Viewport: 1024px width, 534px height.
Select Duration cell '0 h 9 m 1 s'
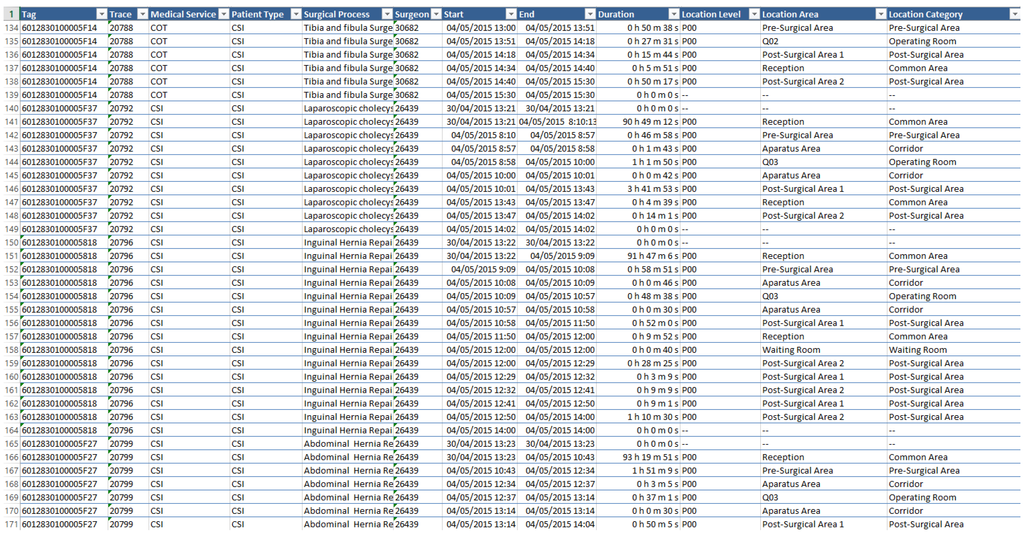(x=638, y=403)
